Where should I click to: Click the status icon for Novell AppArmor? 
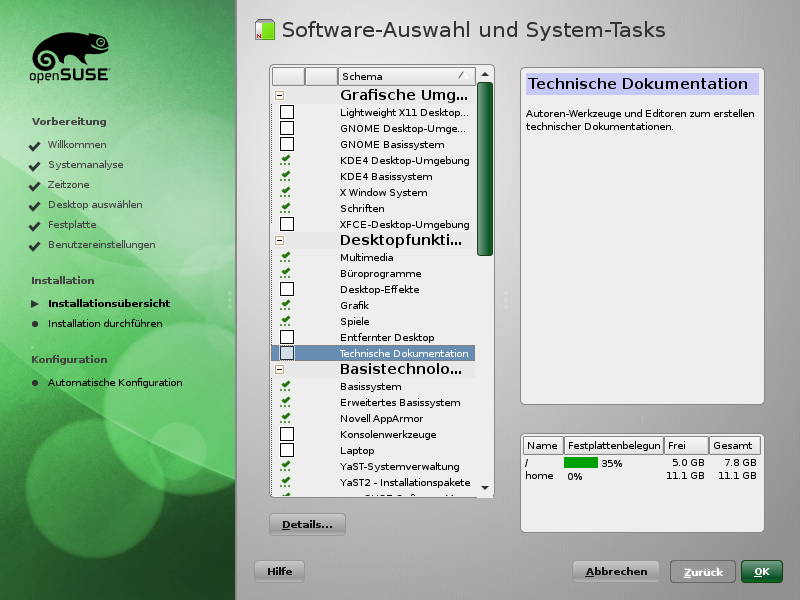(x=286, y=418)
